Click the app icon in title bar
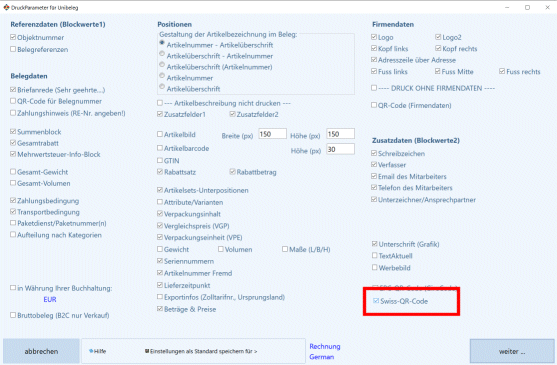This screenshot has width=557, height=365. click(6, 7)
